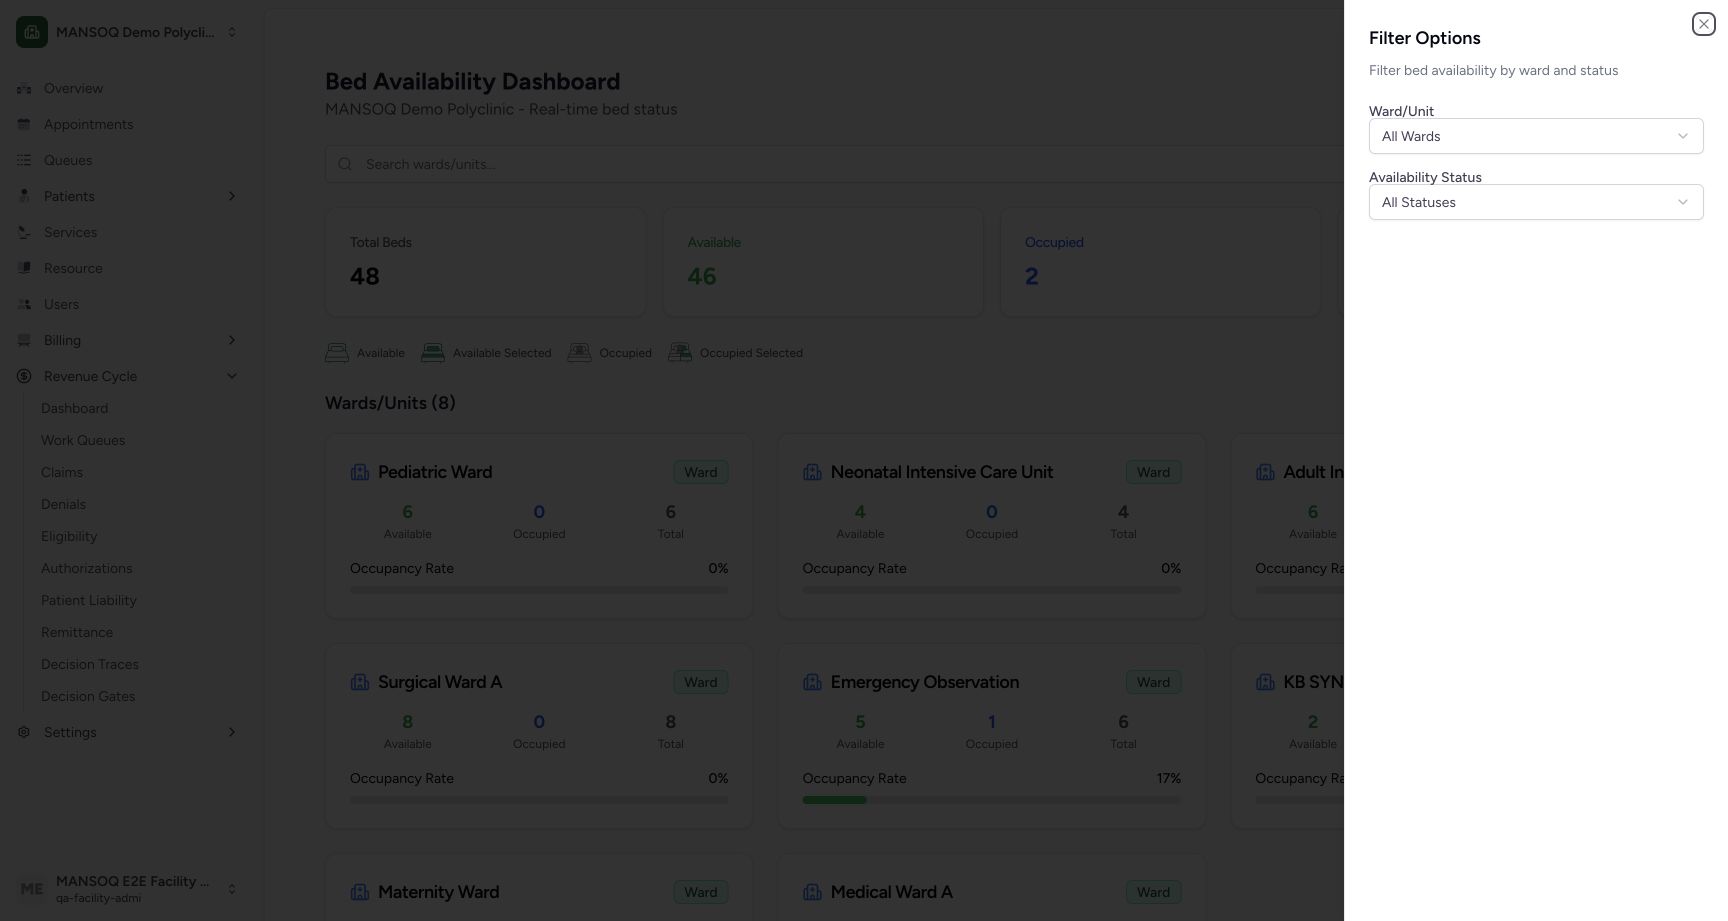Collapse the Revenue Cycle section

232,376
